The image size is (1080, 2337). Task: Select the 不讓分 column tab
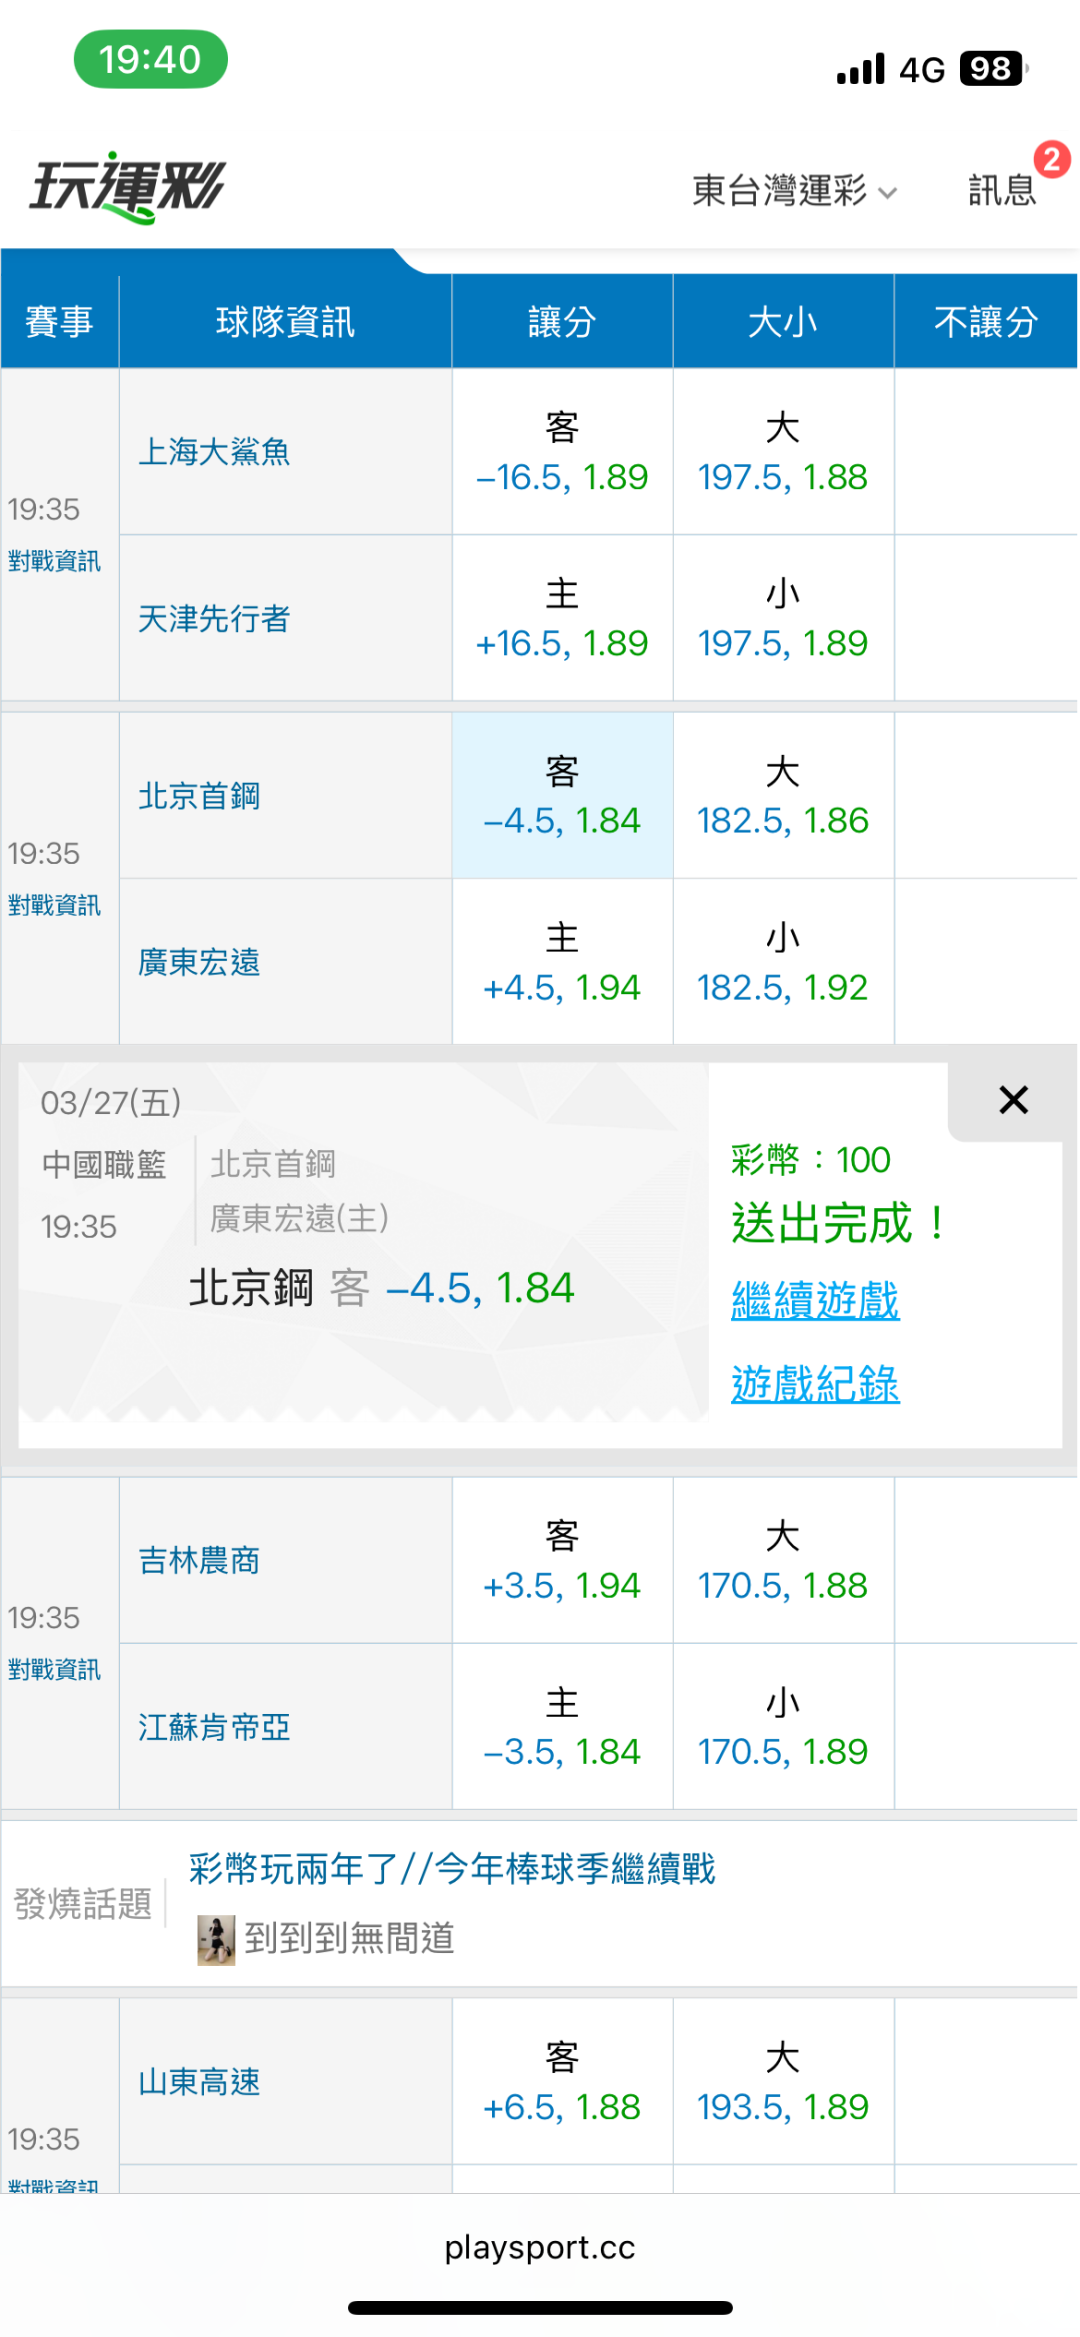[x=985, y=322]
